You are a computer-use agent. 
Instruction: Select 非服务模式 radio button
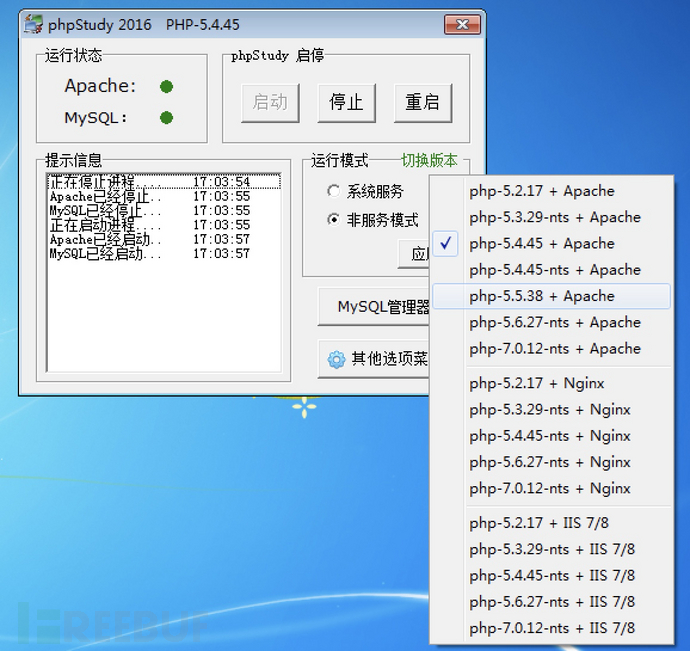[x=334, y=219]
